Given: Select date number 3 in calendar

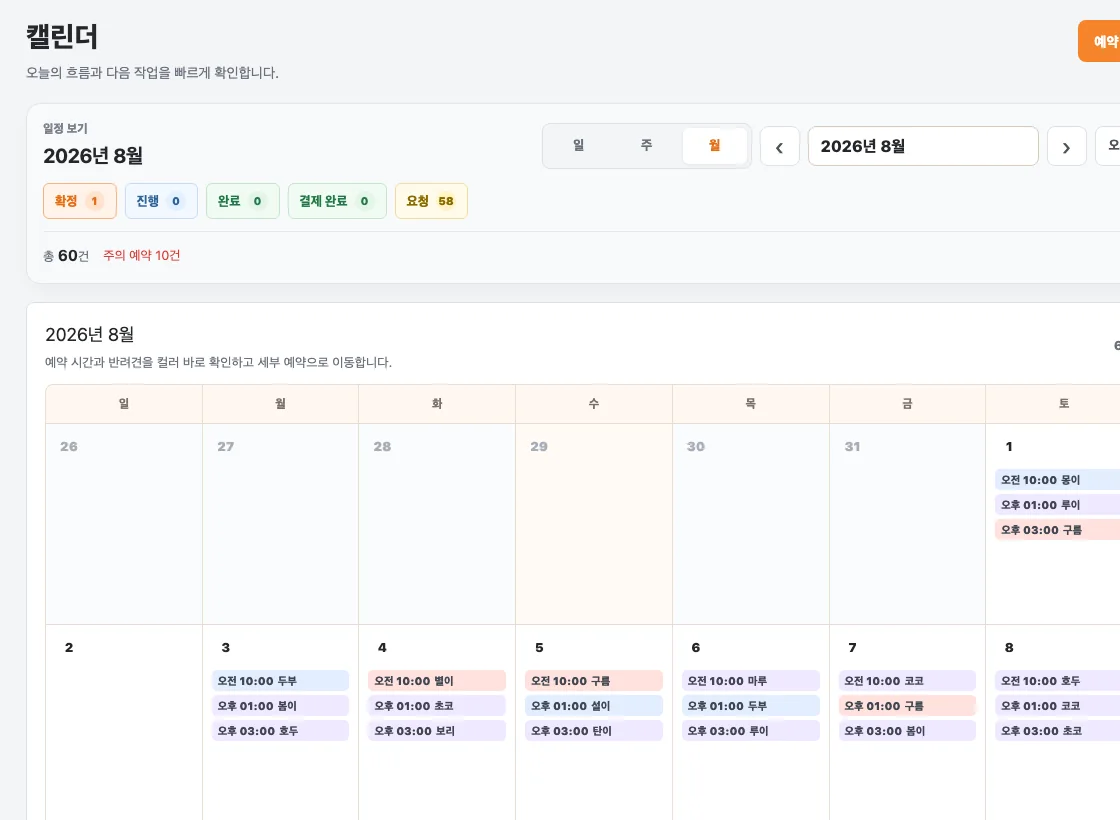Looking at the screenshot, I should [x=226, y=647].
